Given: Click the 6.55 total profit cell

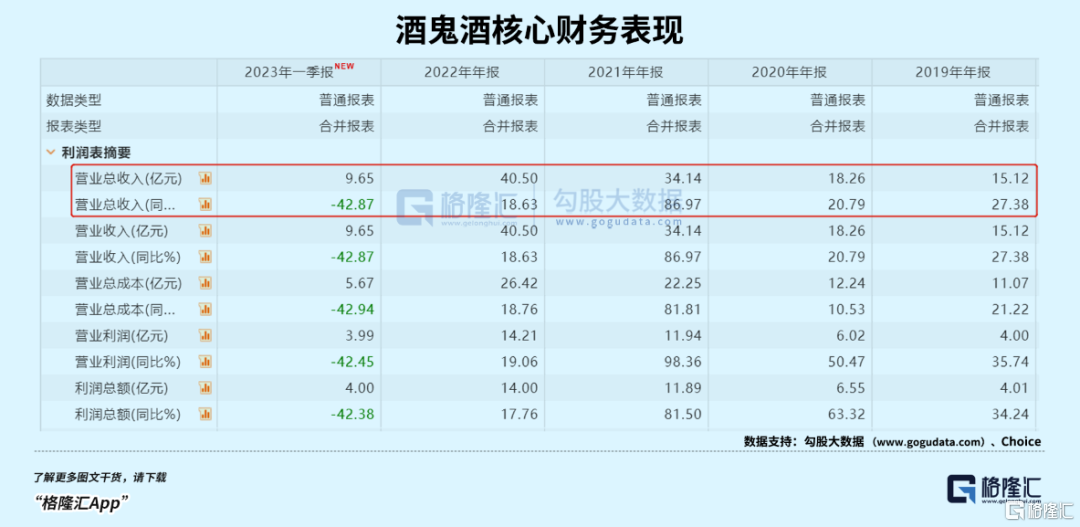Looking at the screenshot, I should click(851, 388).
